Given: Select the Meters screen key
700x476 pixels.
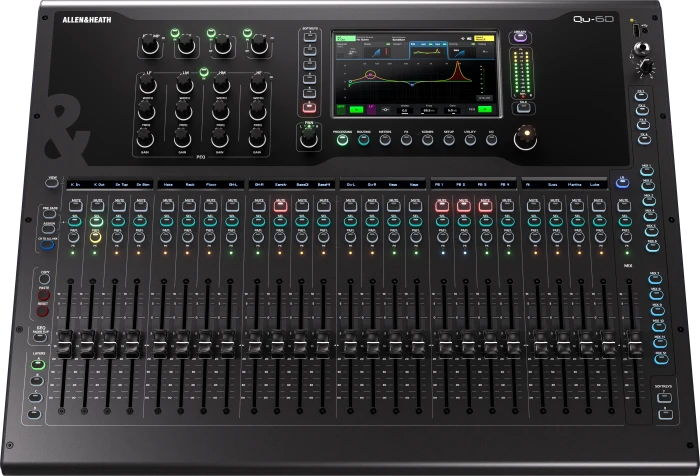Looking at the screenshot, I should [x=385, y=140].
